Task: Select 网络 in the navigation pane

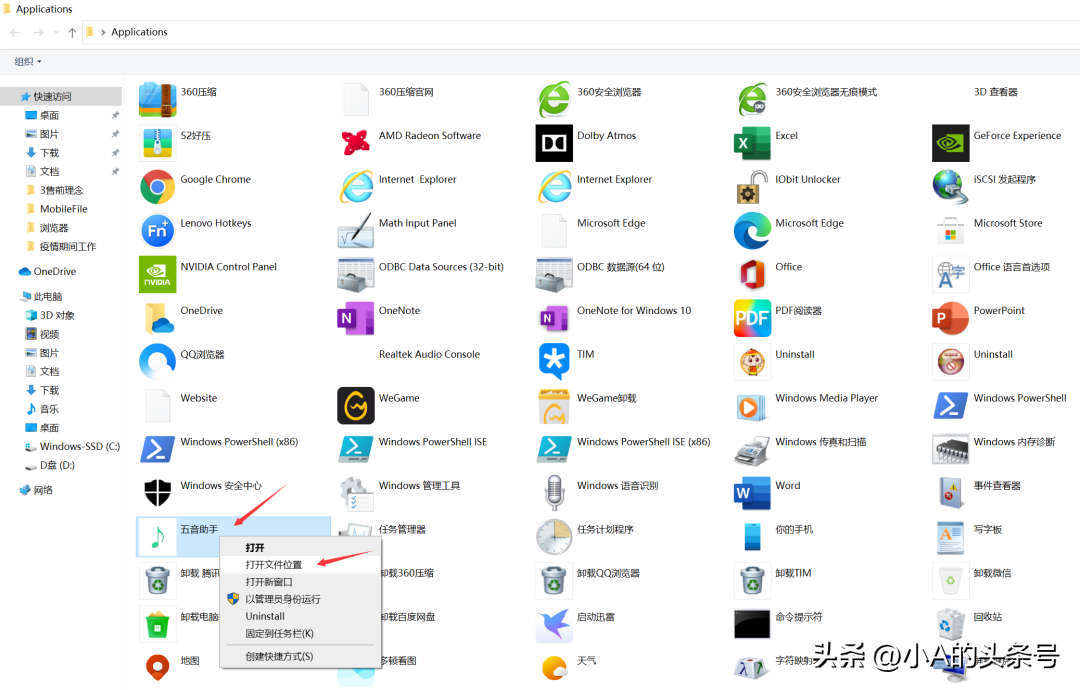Action: (x=43, y=490)
